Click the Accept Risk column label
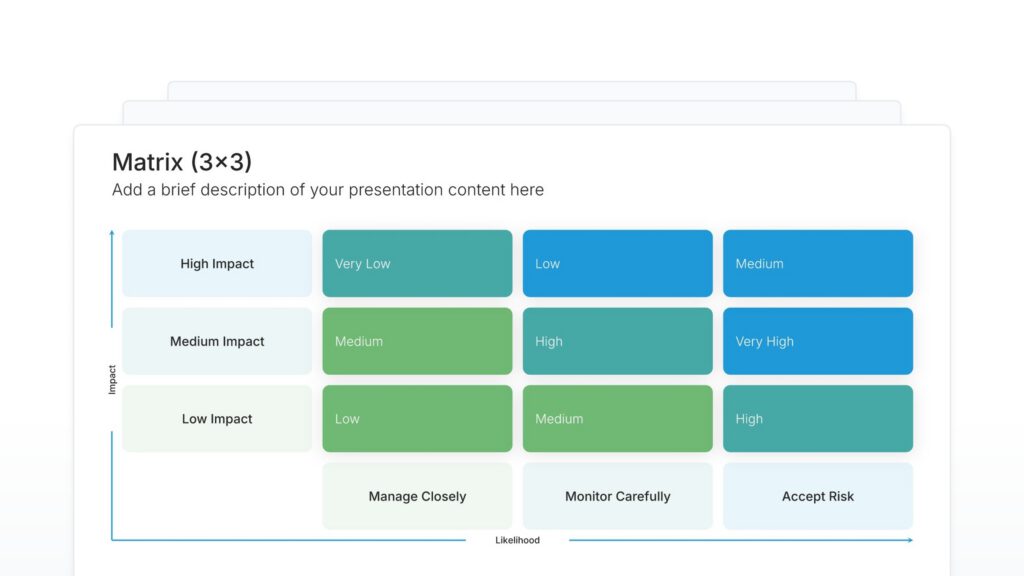 click(817, 496)
